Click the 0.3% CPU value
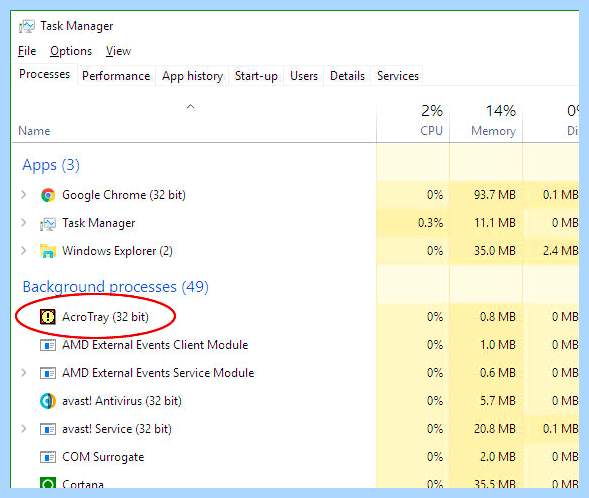This screenshot has height=498, width=589. click(430, 223)
